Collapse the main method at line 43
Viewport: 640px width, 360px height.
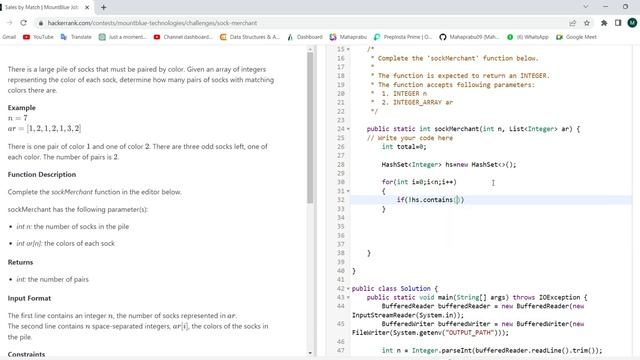coord(348,297)
